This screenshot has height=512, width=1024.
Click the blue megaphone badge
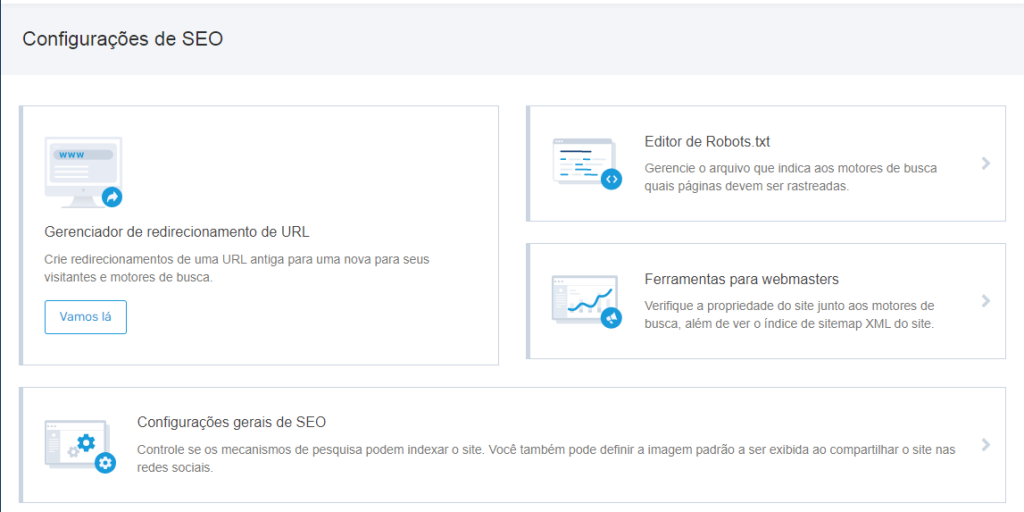click(x=611, y=318)
